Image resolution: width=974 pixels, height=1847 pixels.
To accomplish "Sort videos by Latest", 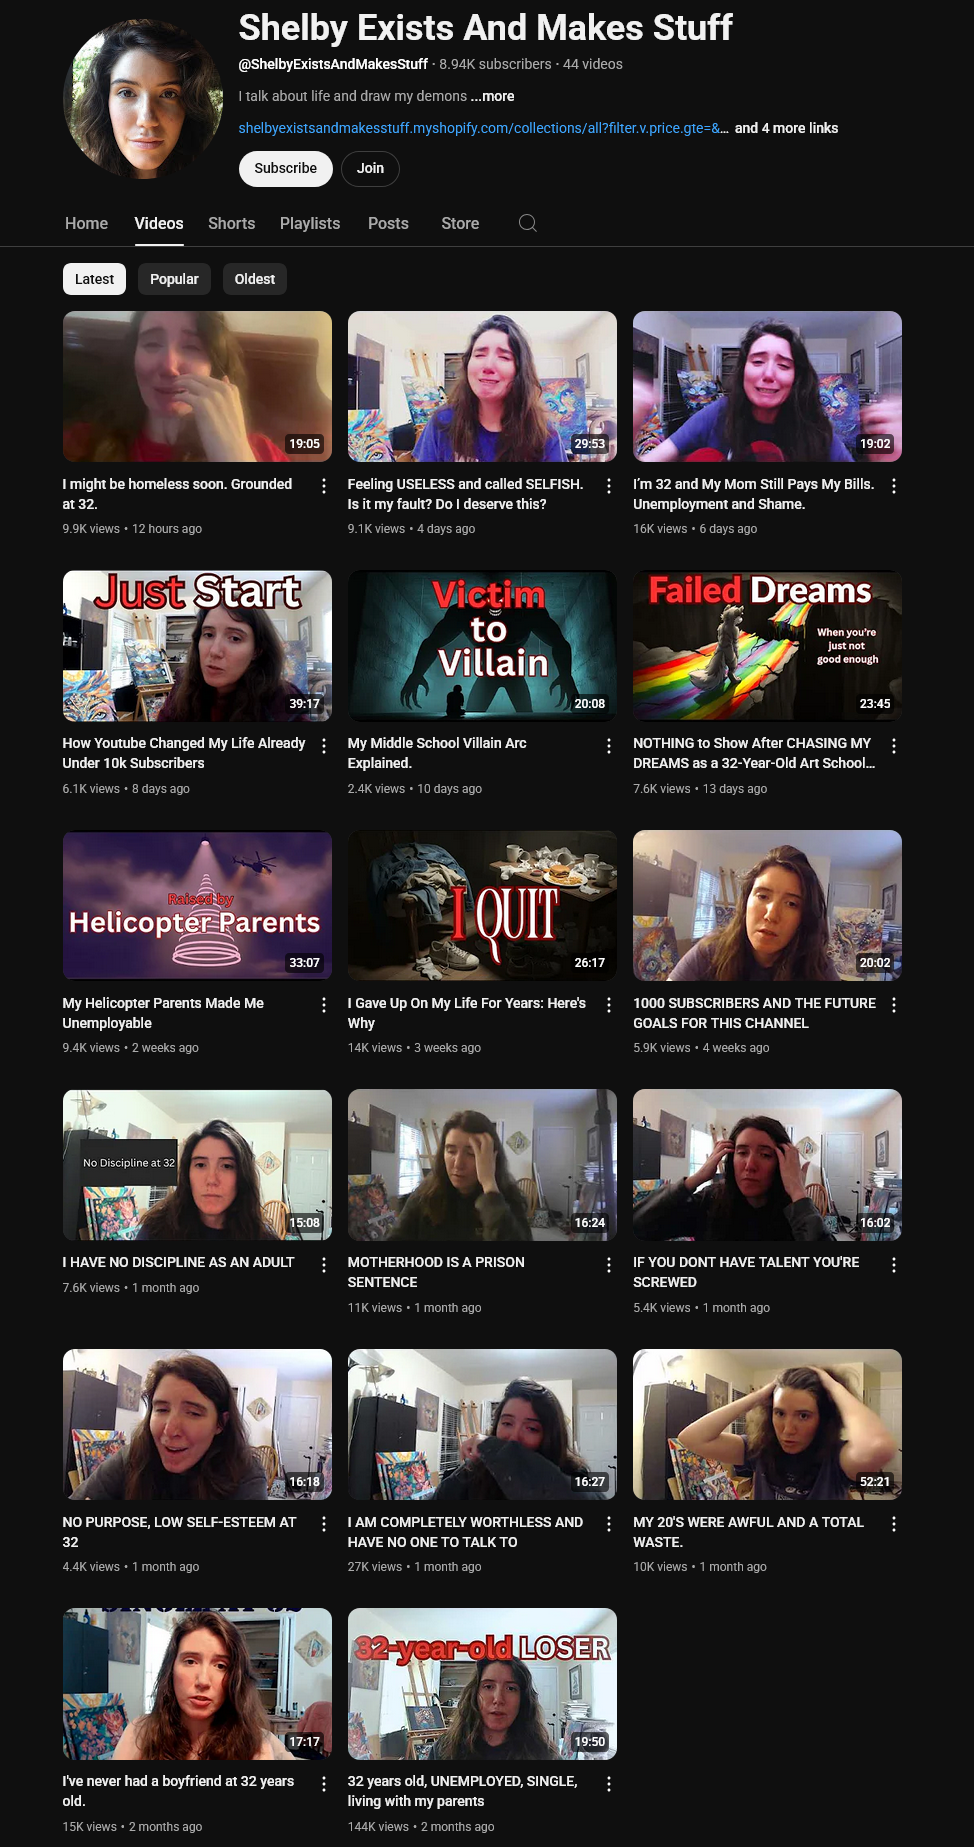I will pos(94,279).
